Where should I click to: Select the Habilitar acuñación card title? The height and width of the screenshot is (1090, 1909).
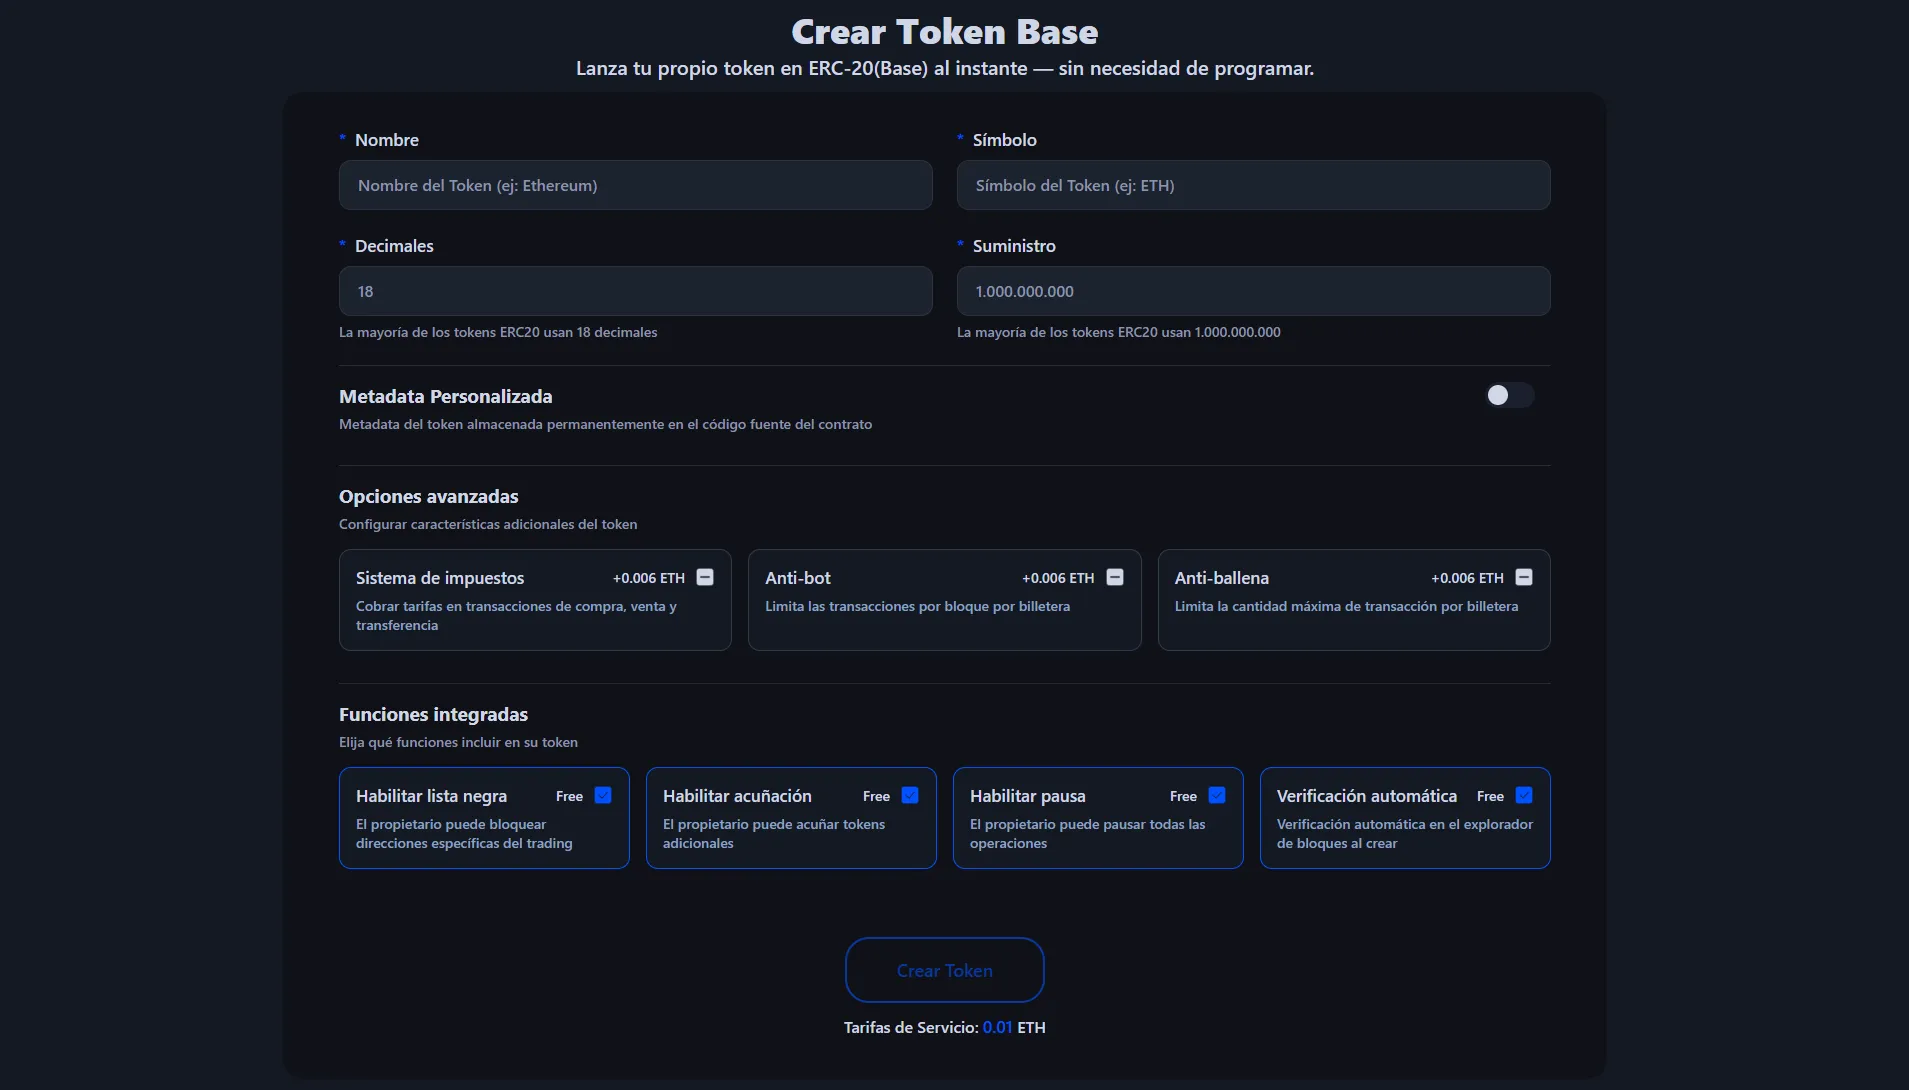(737, 796)
